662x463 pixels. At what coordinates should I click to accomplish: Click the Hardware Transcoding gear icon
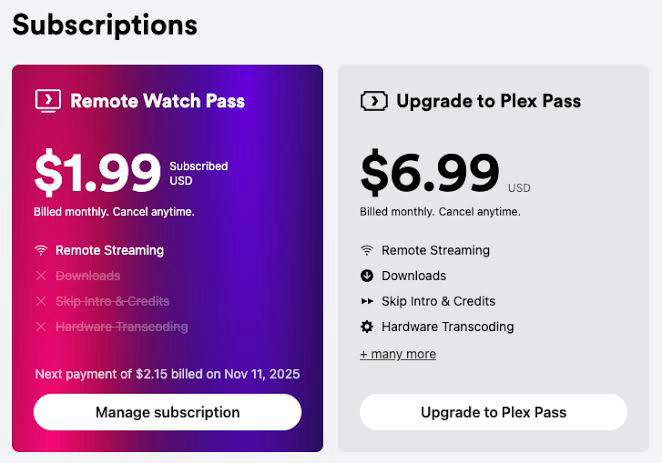(x=367, y=326)
